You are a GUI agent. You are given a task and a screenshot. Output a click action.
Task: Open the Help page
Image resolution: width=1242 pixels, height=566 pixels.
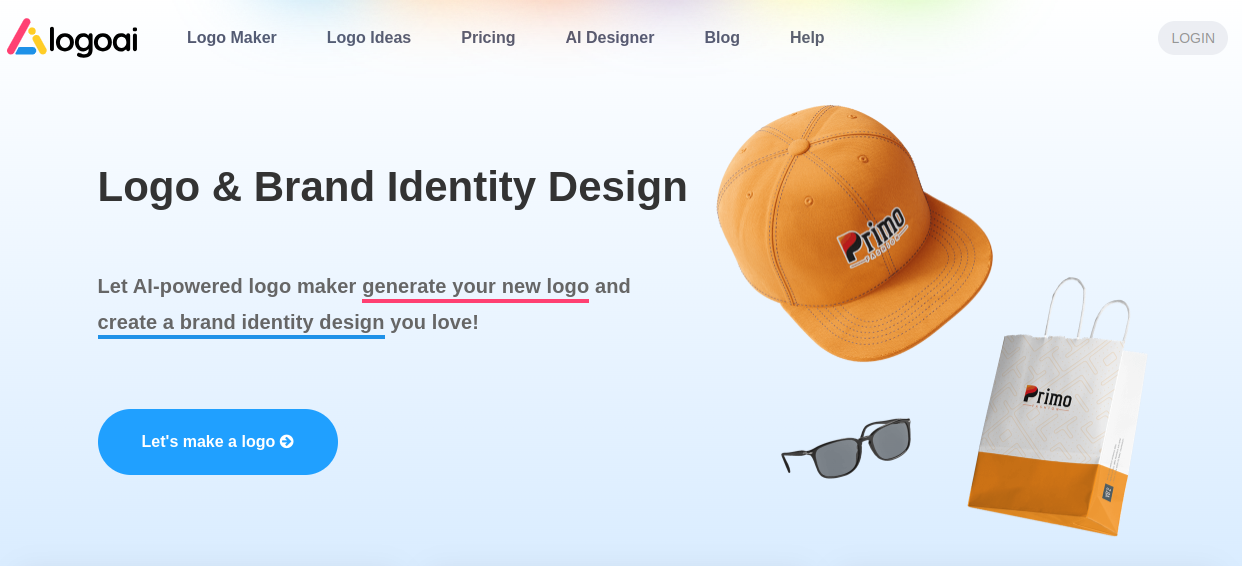pyautogui.click(x=806, y=38)
